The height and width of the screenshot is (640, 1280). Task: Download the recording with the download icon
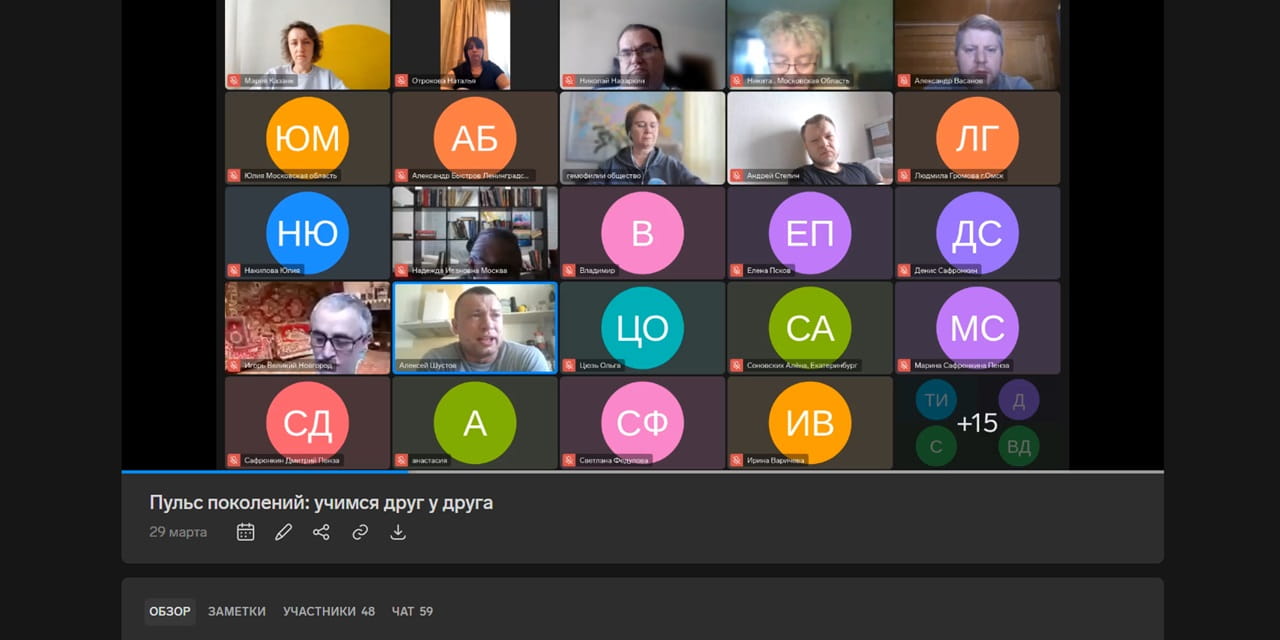click(398, 532)
